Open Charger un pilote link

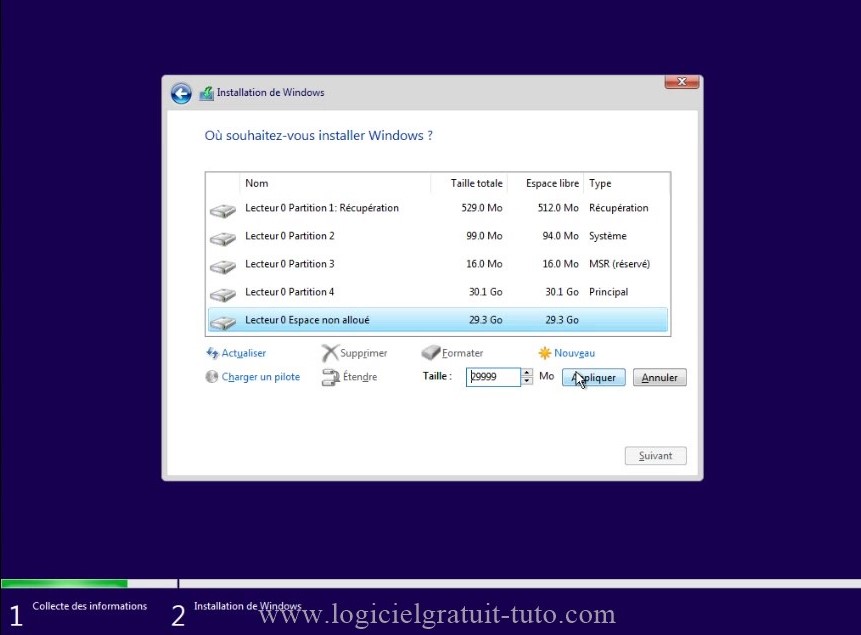pos(260,377)
